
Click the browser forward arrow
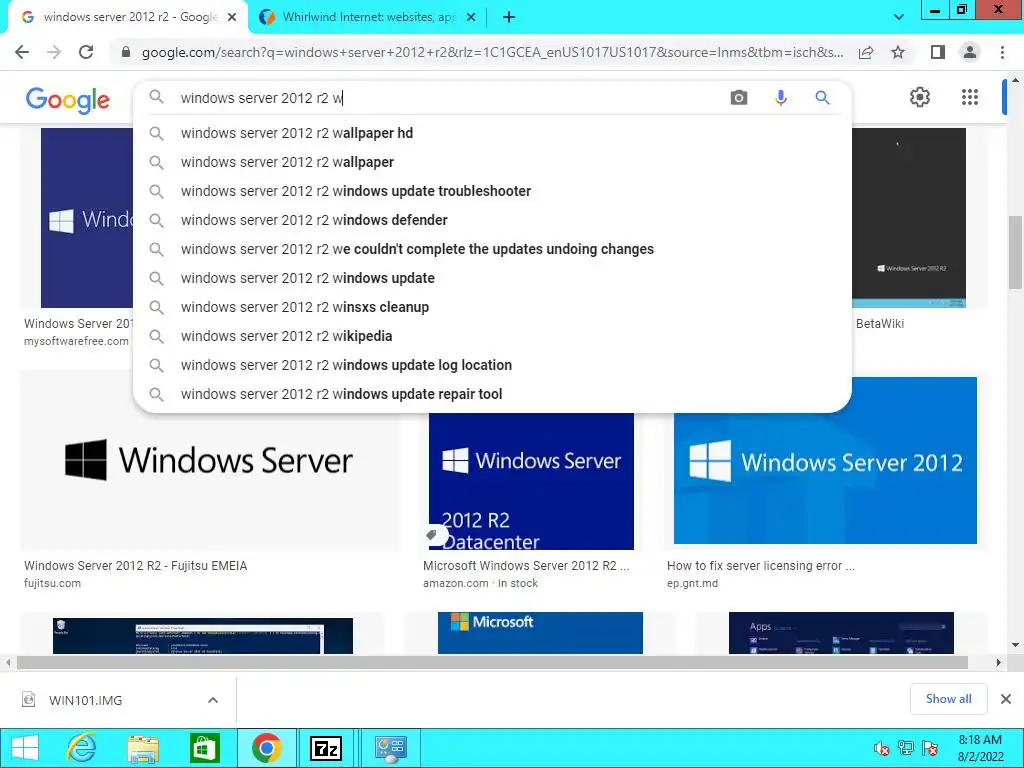coord(54,52)
